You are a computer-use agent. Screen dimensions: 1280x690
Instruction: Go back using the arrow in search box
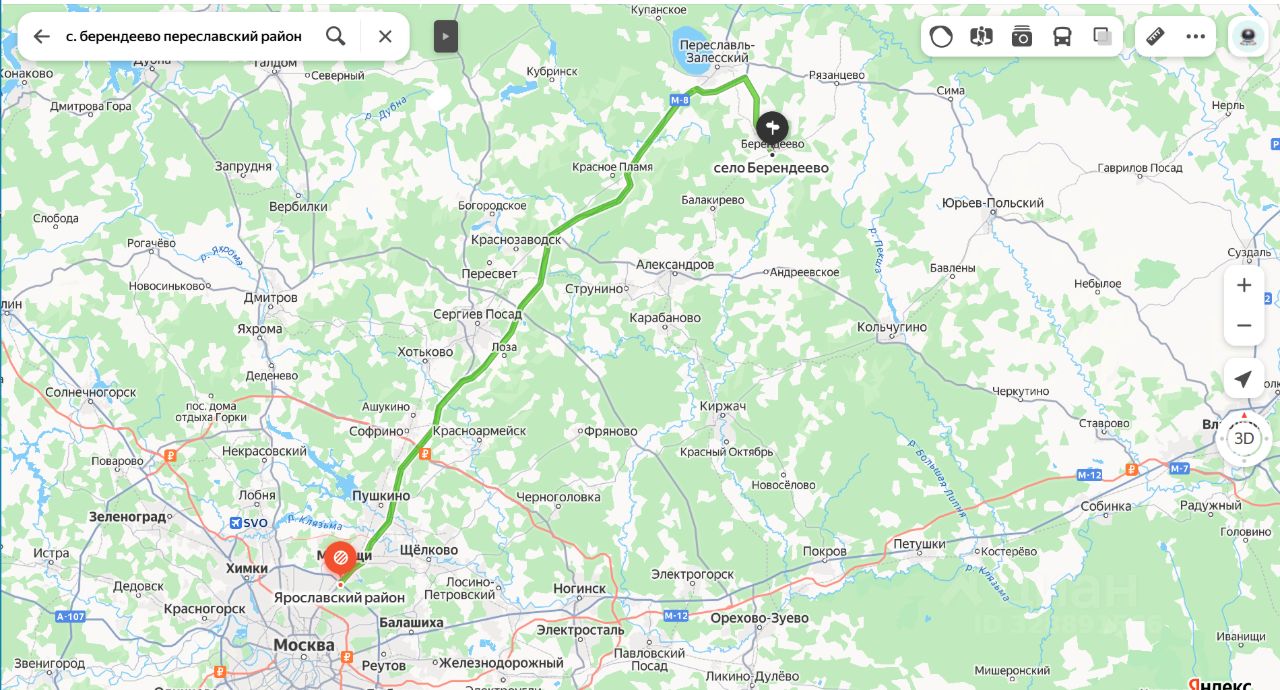pos(41,36)
